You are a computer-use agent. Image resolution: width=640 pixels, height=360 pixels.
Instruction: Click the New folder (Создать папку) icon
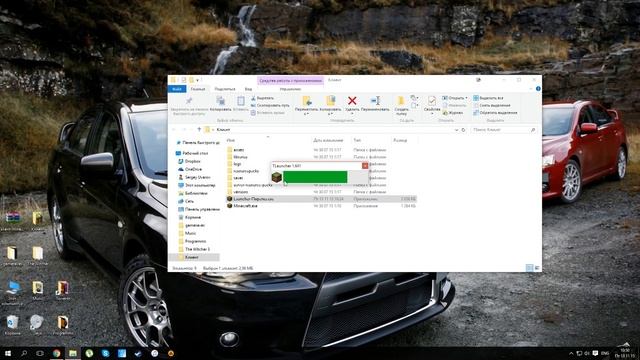[401, 100]
